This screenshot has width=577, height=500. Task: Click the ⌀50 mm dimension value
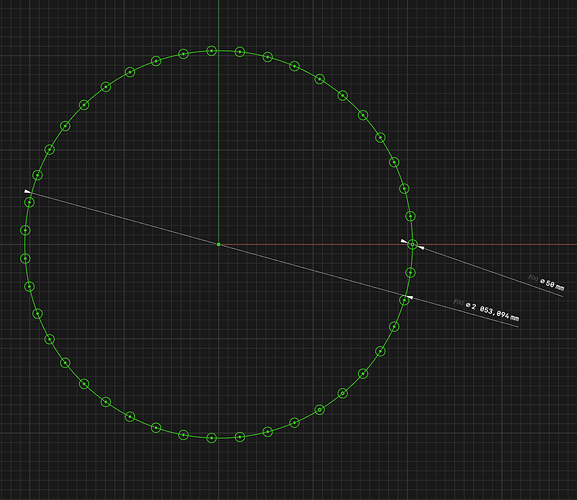pyautogui.click(x=552, y=284)
